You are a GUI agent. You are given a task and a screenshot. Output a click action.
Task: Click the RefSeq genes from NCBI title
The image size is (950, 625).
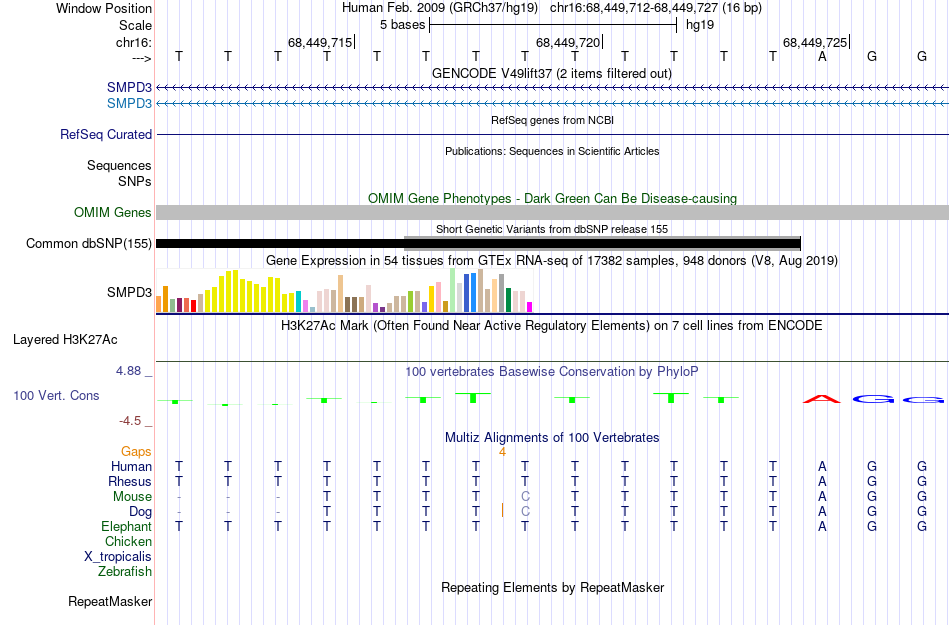coord(553,120)
